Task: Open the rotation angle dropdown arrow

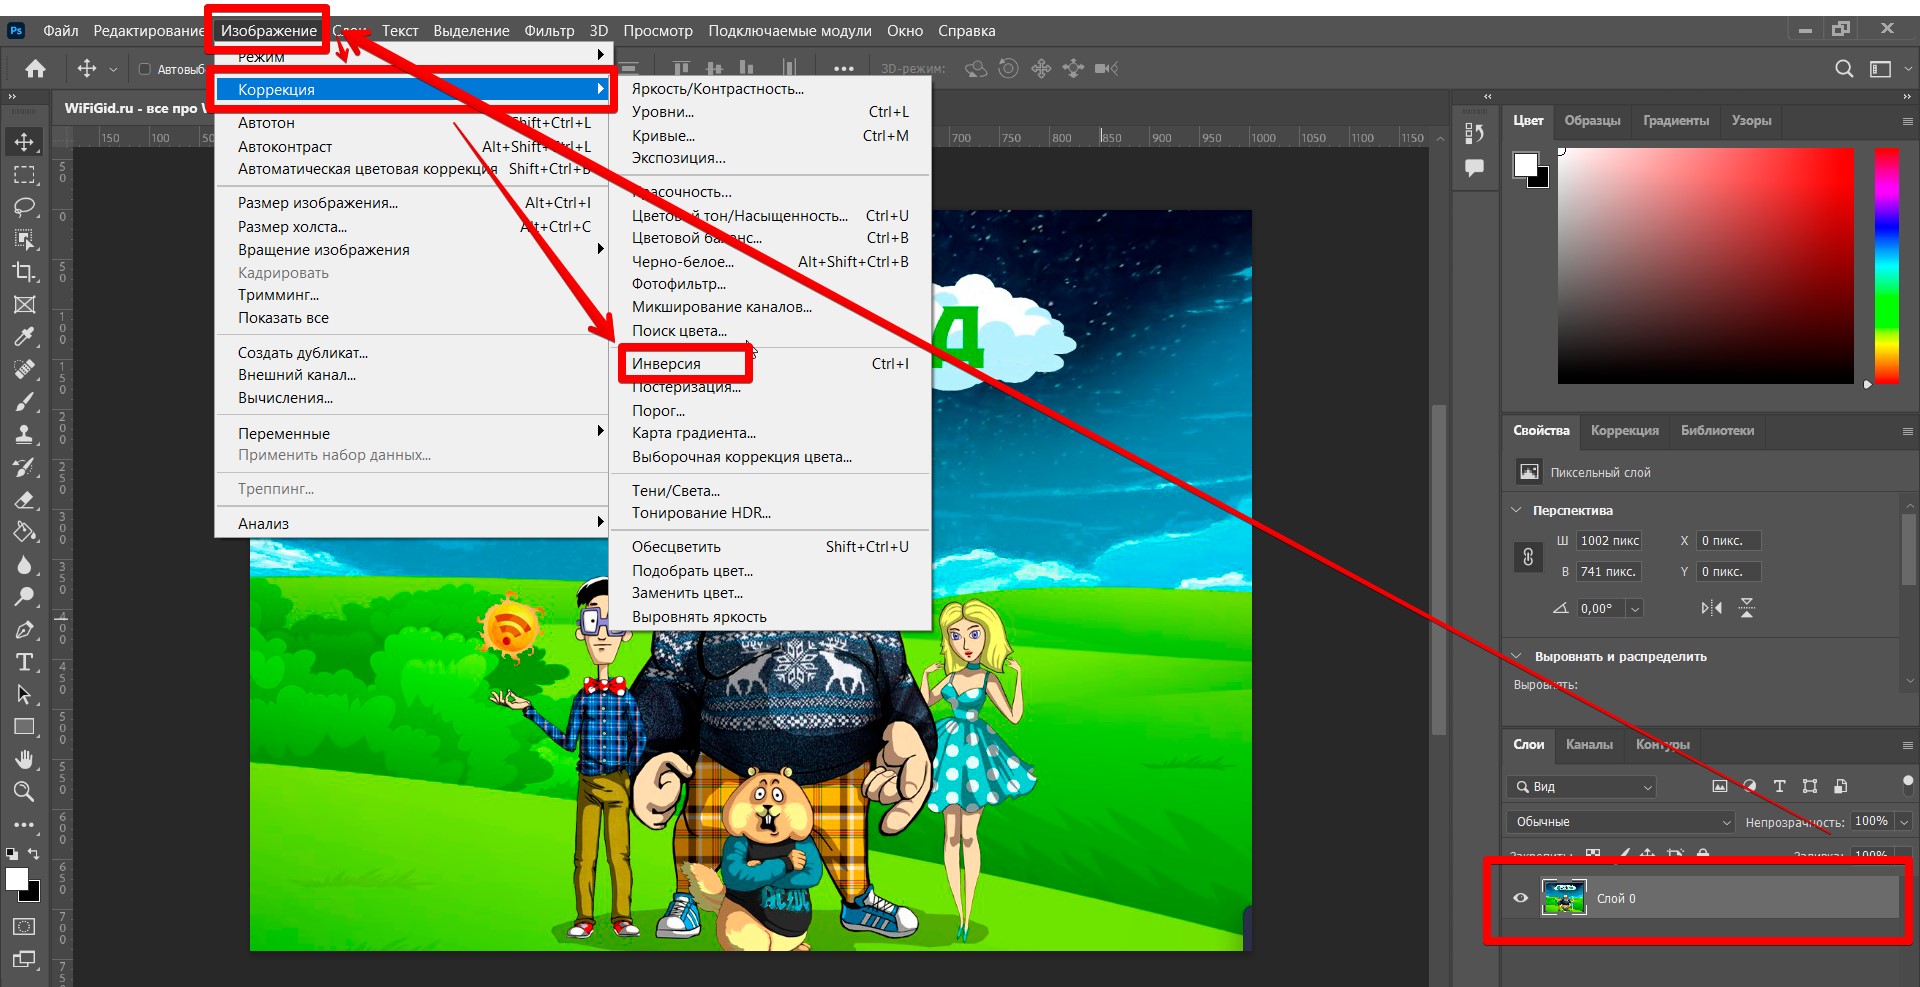Action: coord(1635,608)
